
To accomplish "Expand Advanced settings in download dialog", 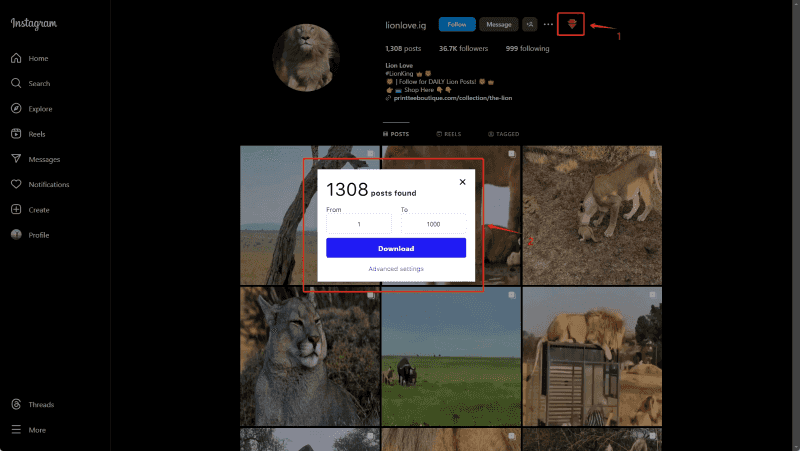I will tap(395, 269).
